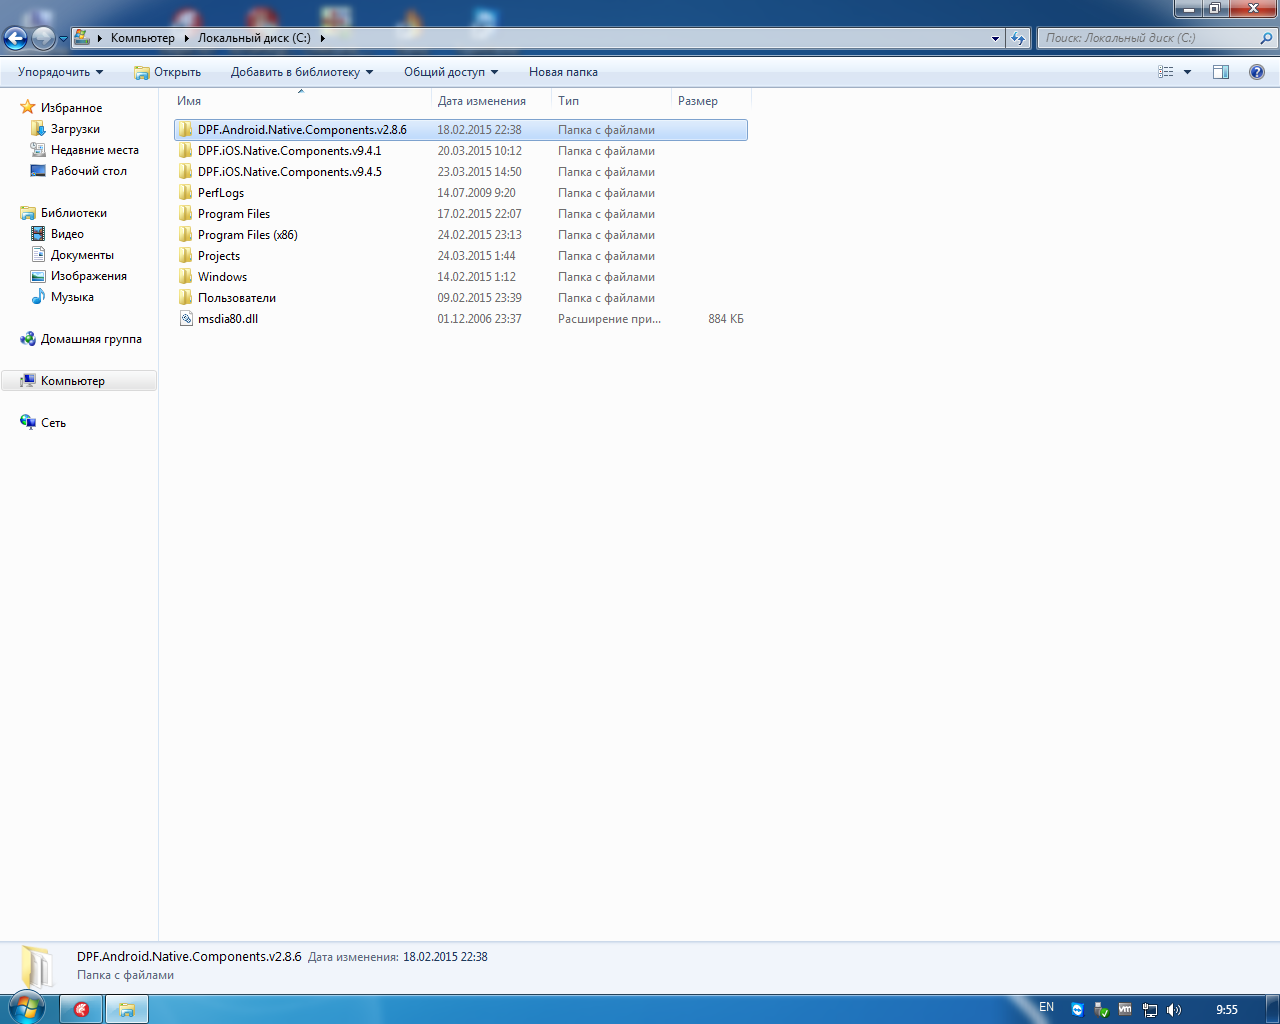Open the view options dropdown arrow
1280x1024 pixels.
[1188, 72]
